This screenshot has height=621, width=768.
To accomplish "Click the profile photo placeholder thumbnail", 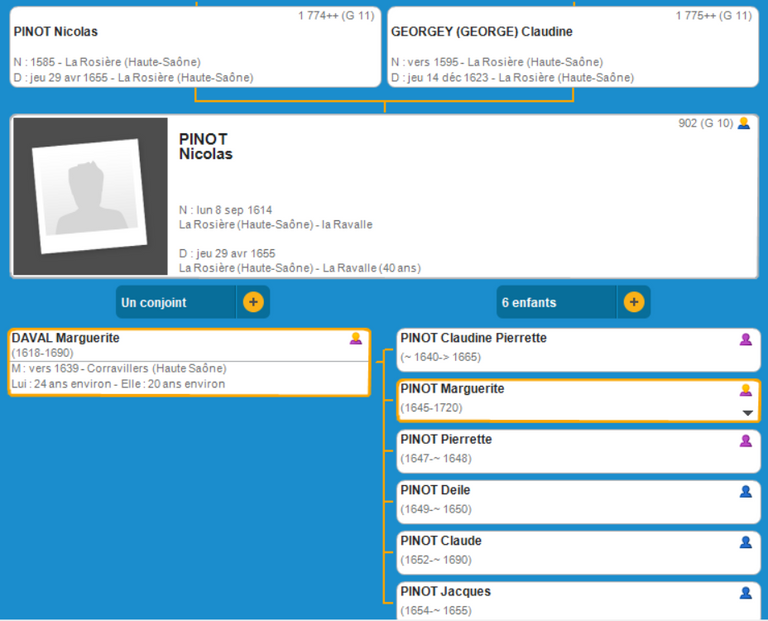I will (x=90, y=197).
